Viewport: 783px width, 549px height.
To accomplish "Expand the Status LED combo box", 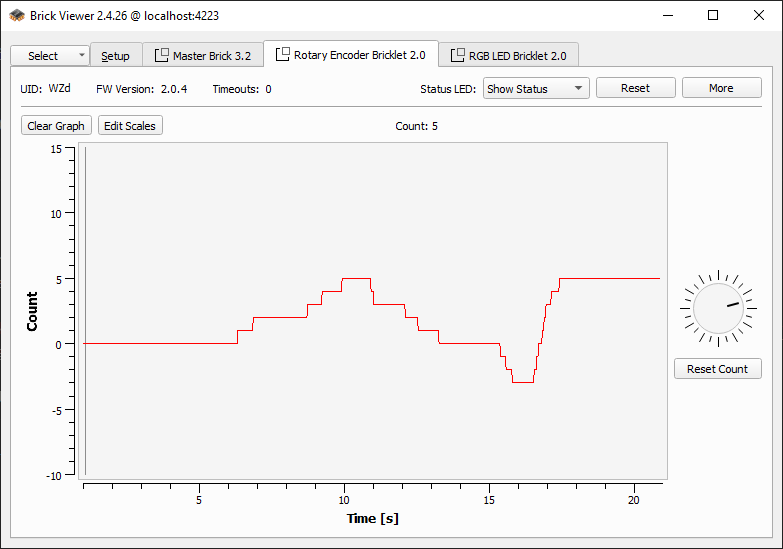I will (x=536, y=89).
